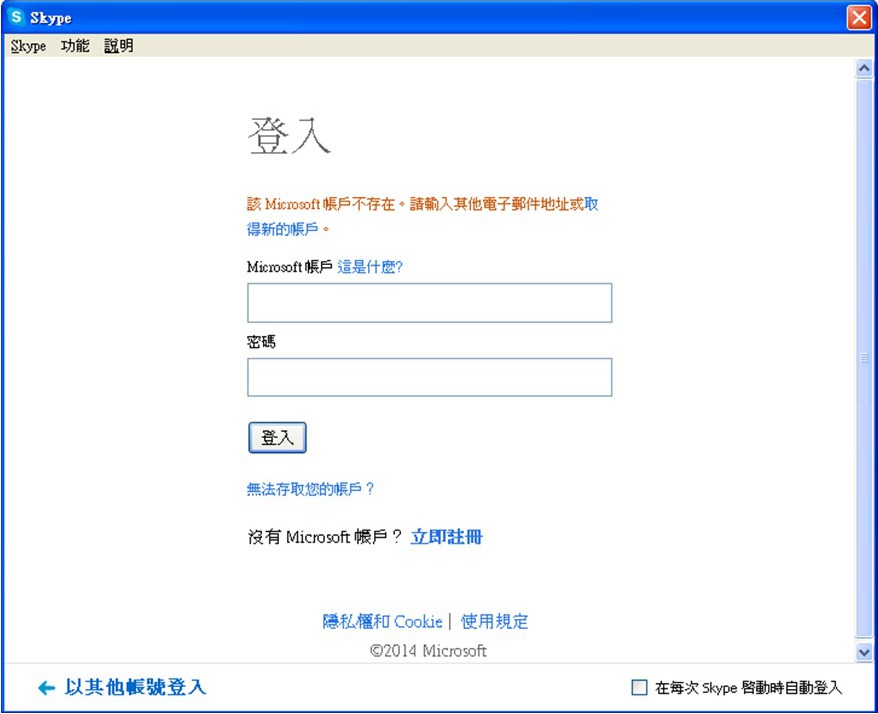Click the vertical scrollbar thumb
Screen dimensions: 878x714
864,358
